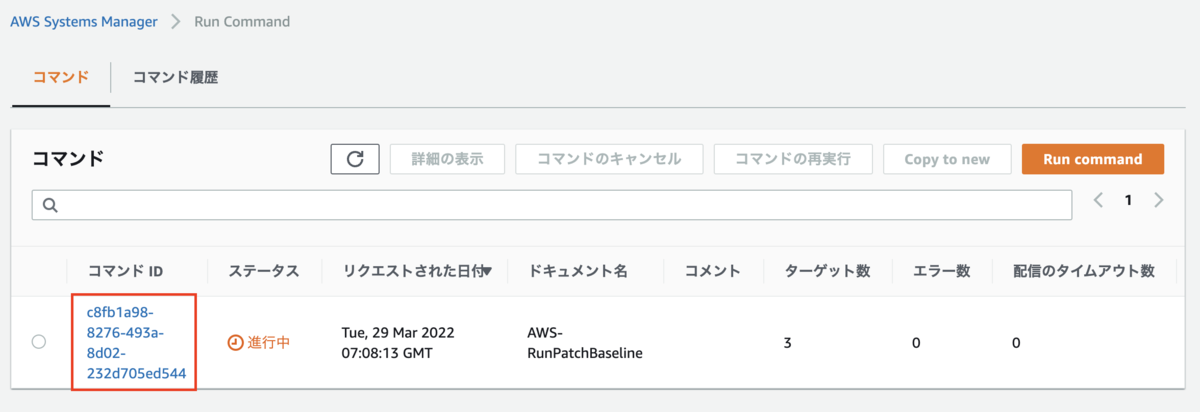1200x412 pixels.
Task: Click the search magnifier icon
Action: tap(50, 205)
